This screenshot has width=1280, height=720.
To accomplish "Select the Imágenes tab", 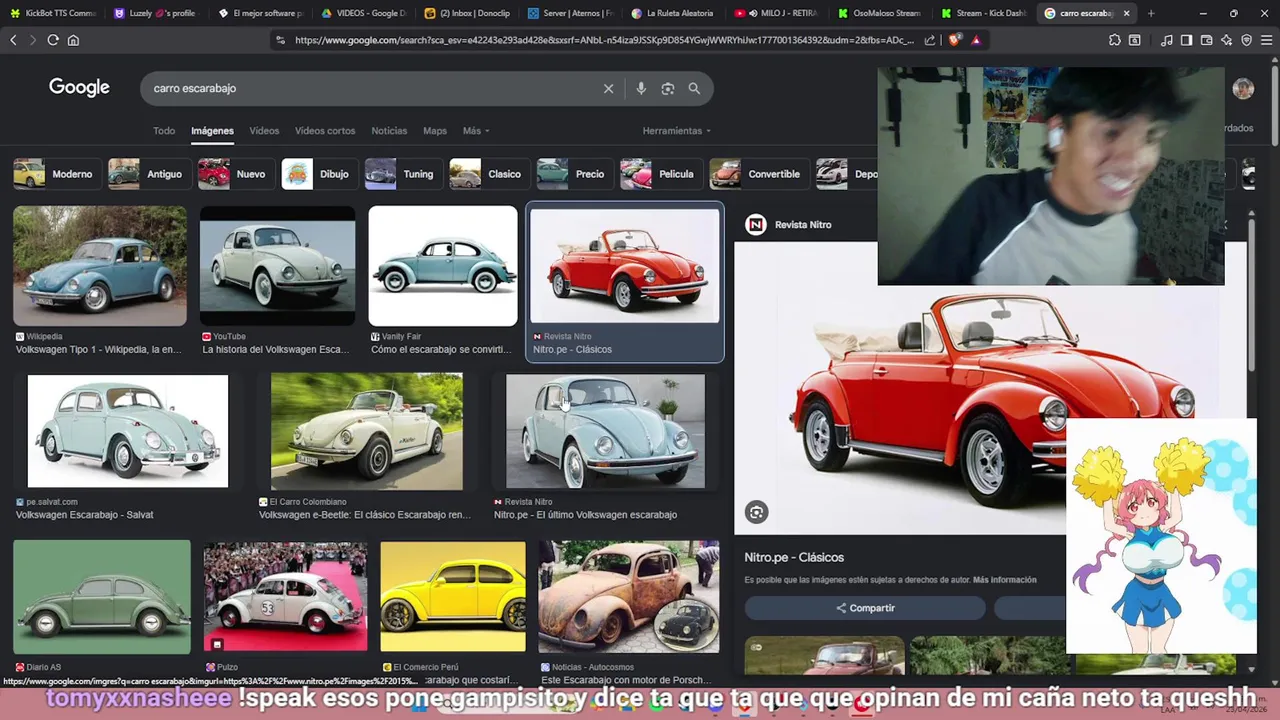I will [x=212, y=131].
